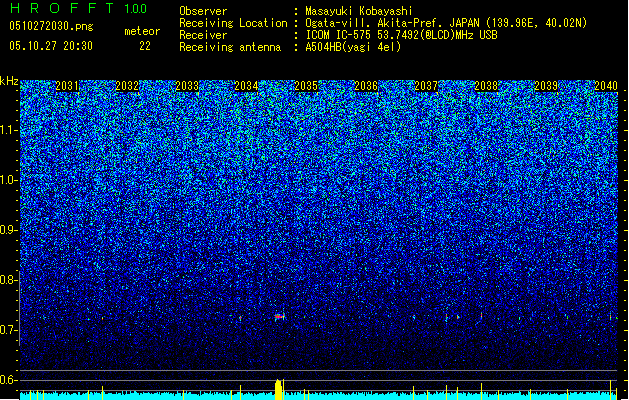Viewport: 629px width, 400px height.
Task: Click the 'Receiver' field label
Action: click(203, 35)
